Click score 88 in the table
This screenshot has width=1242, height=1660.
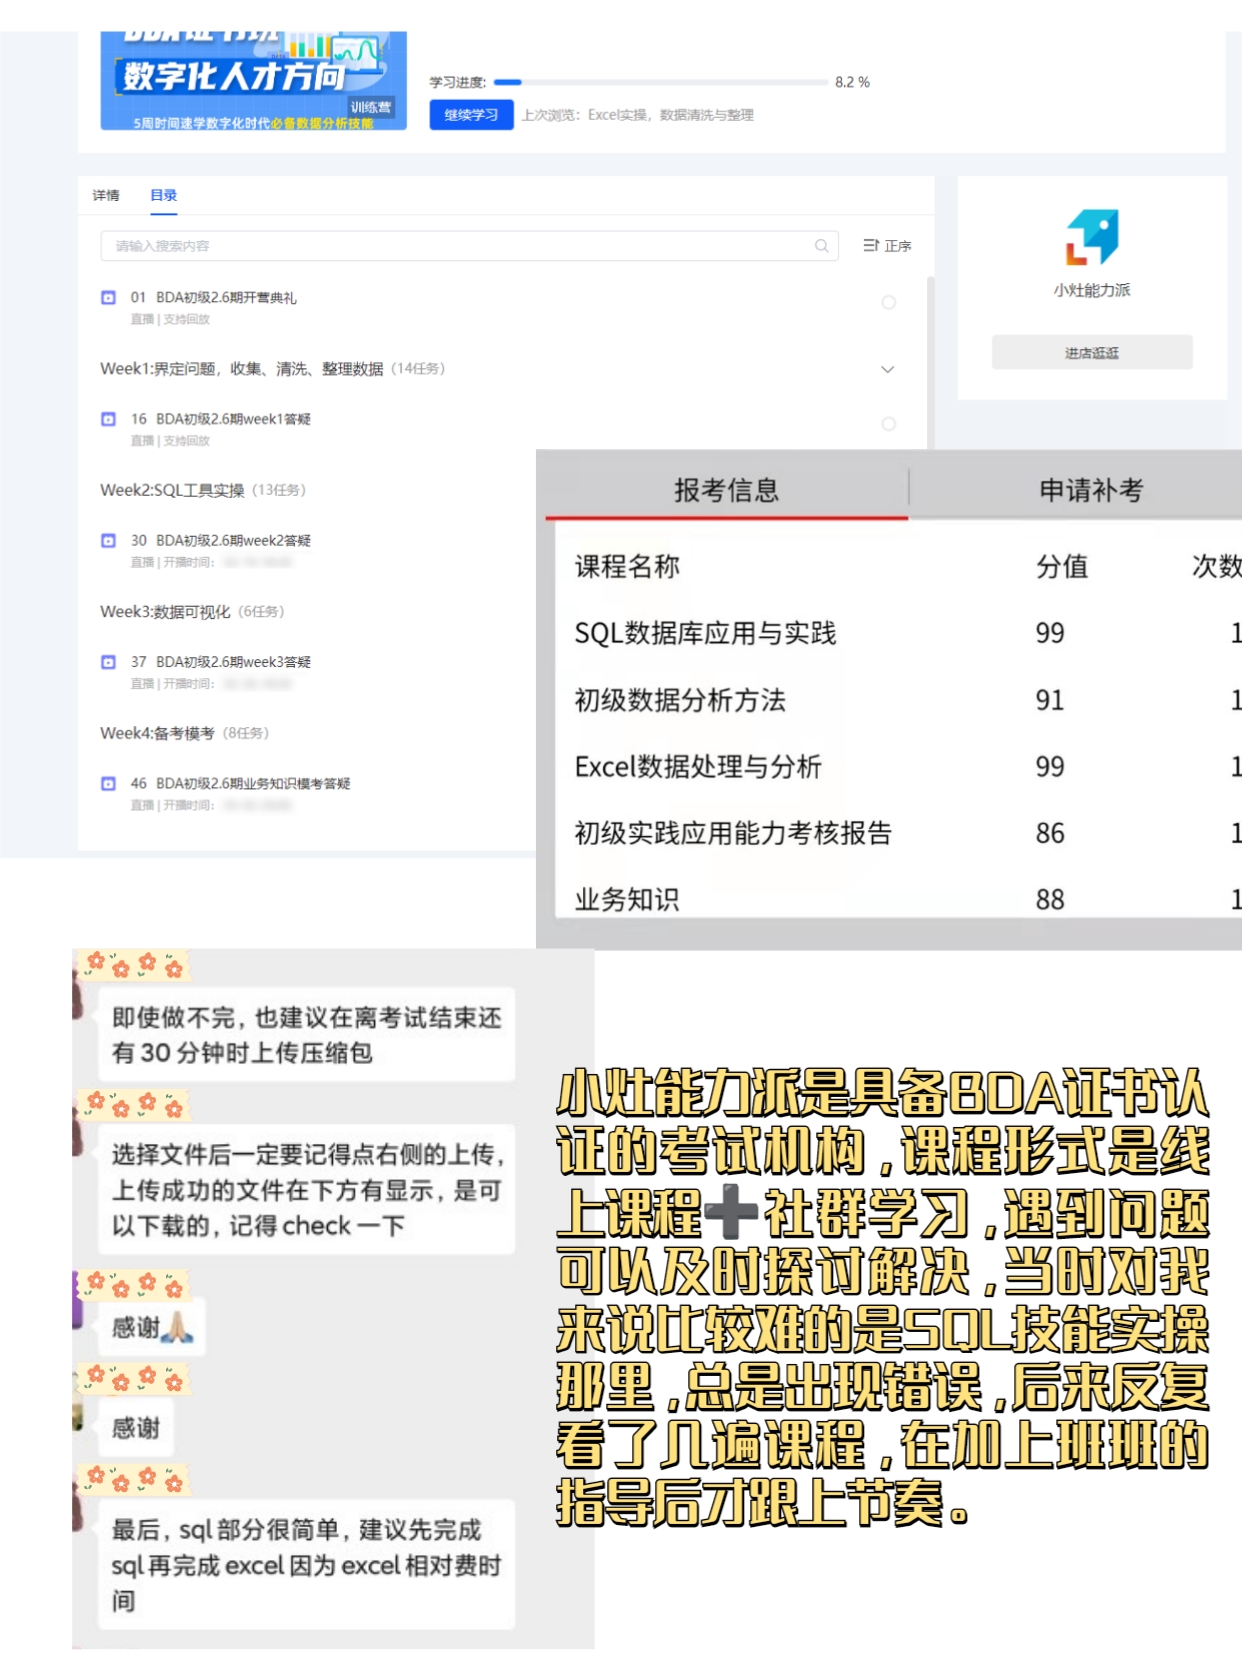1050,900
